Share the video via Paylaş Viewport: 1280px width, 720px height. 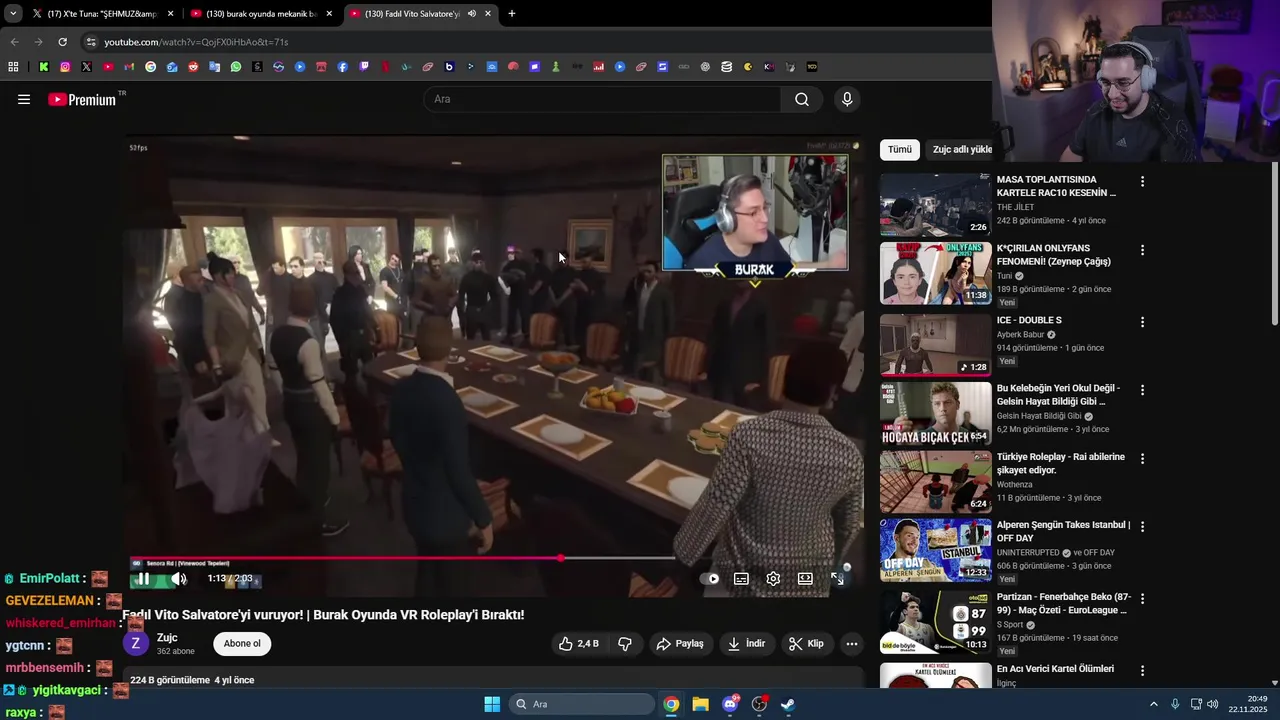(680, 644)
